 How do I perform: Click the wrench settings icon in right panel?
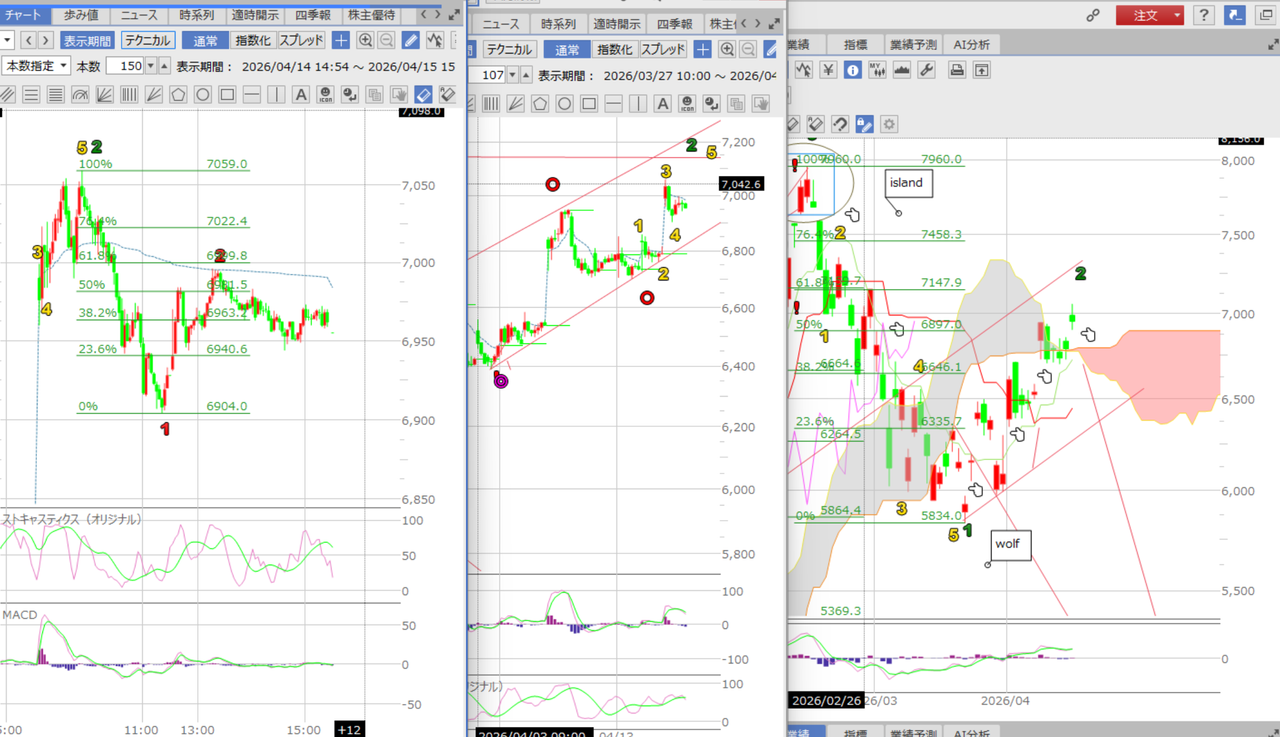[926, 70]
